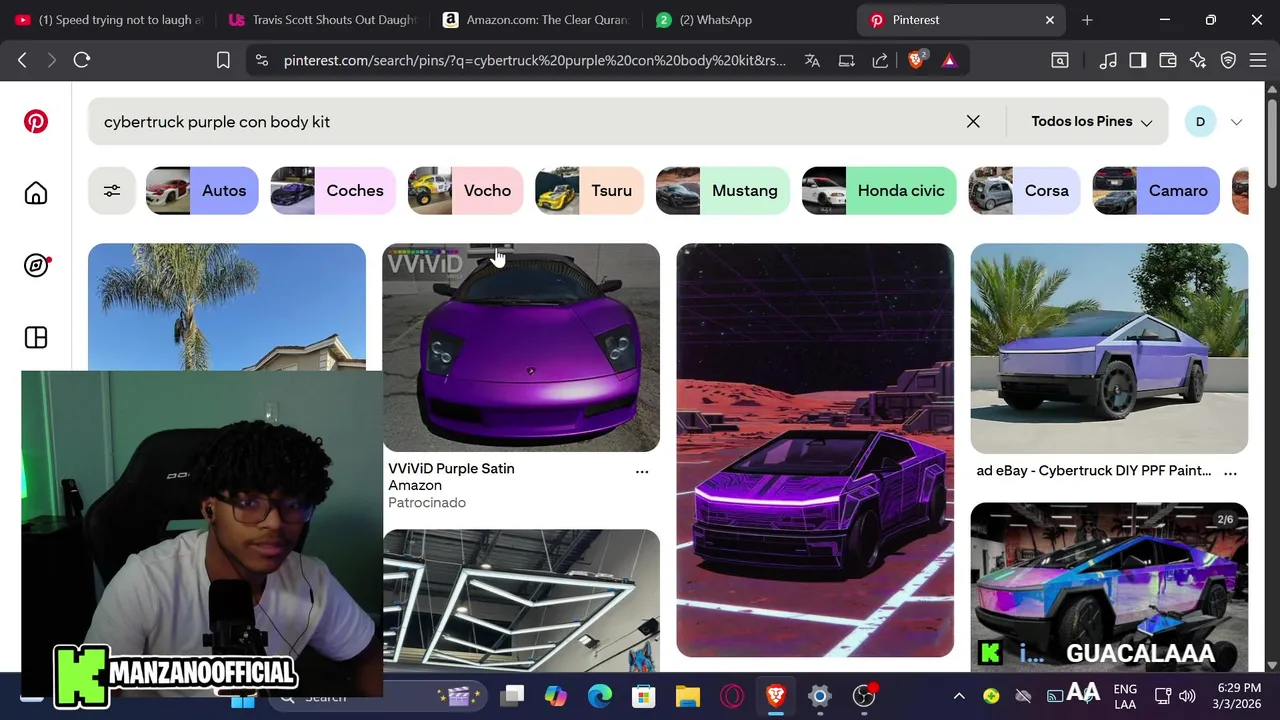Viewport: 1280px width, 720px height.
Task: Switch the ENG LAA input language
Action: (1125, 696)
